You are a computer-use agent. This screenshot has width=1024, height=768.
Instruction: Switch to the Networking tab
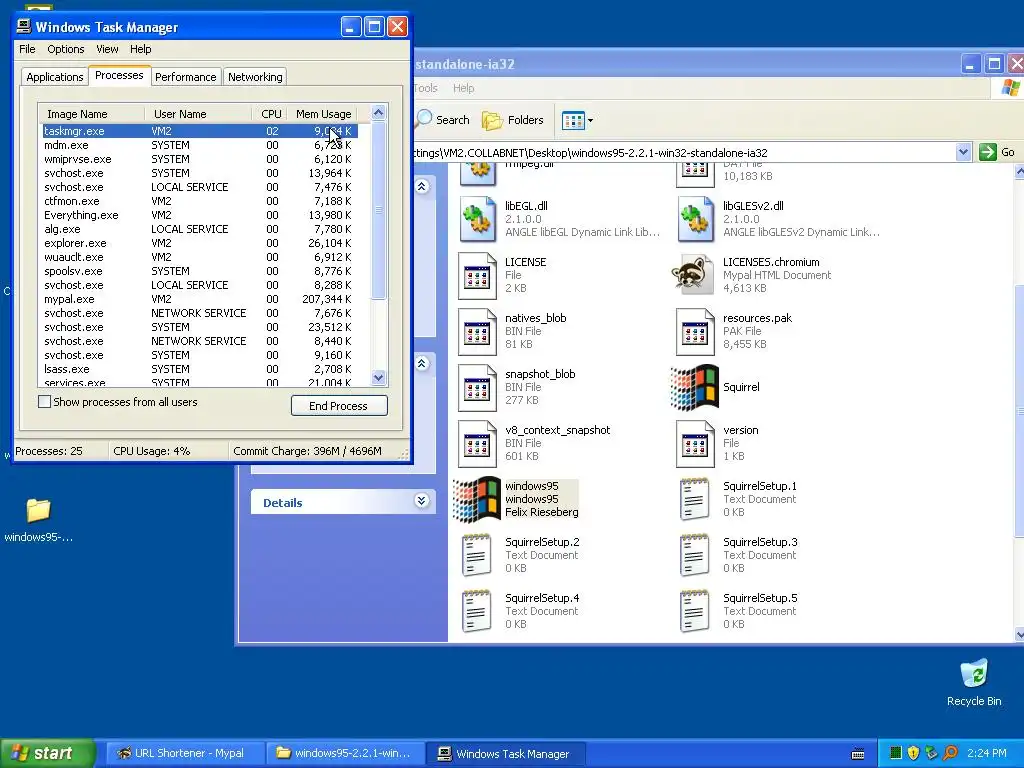(x=255, y=76)
